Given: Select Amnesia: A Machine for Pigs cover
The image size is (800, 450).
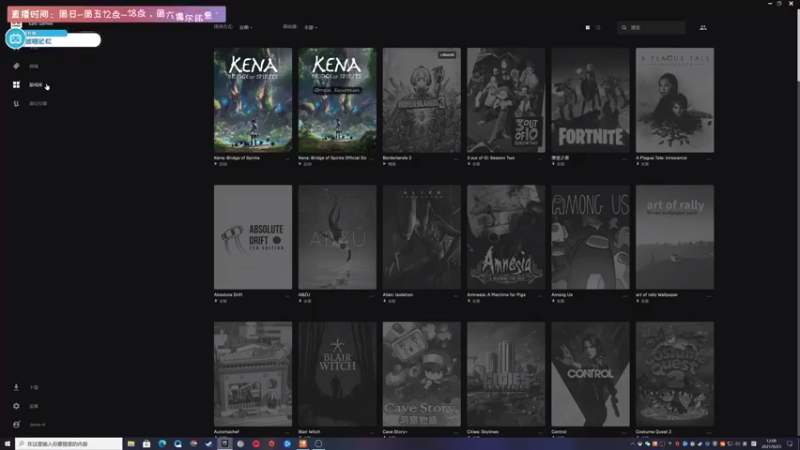Looking at the screenshot, I should pos(506,237).
